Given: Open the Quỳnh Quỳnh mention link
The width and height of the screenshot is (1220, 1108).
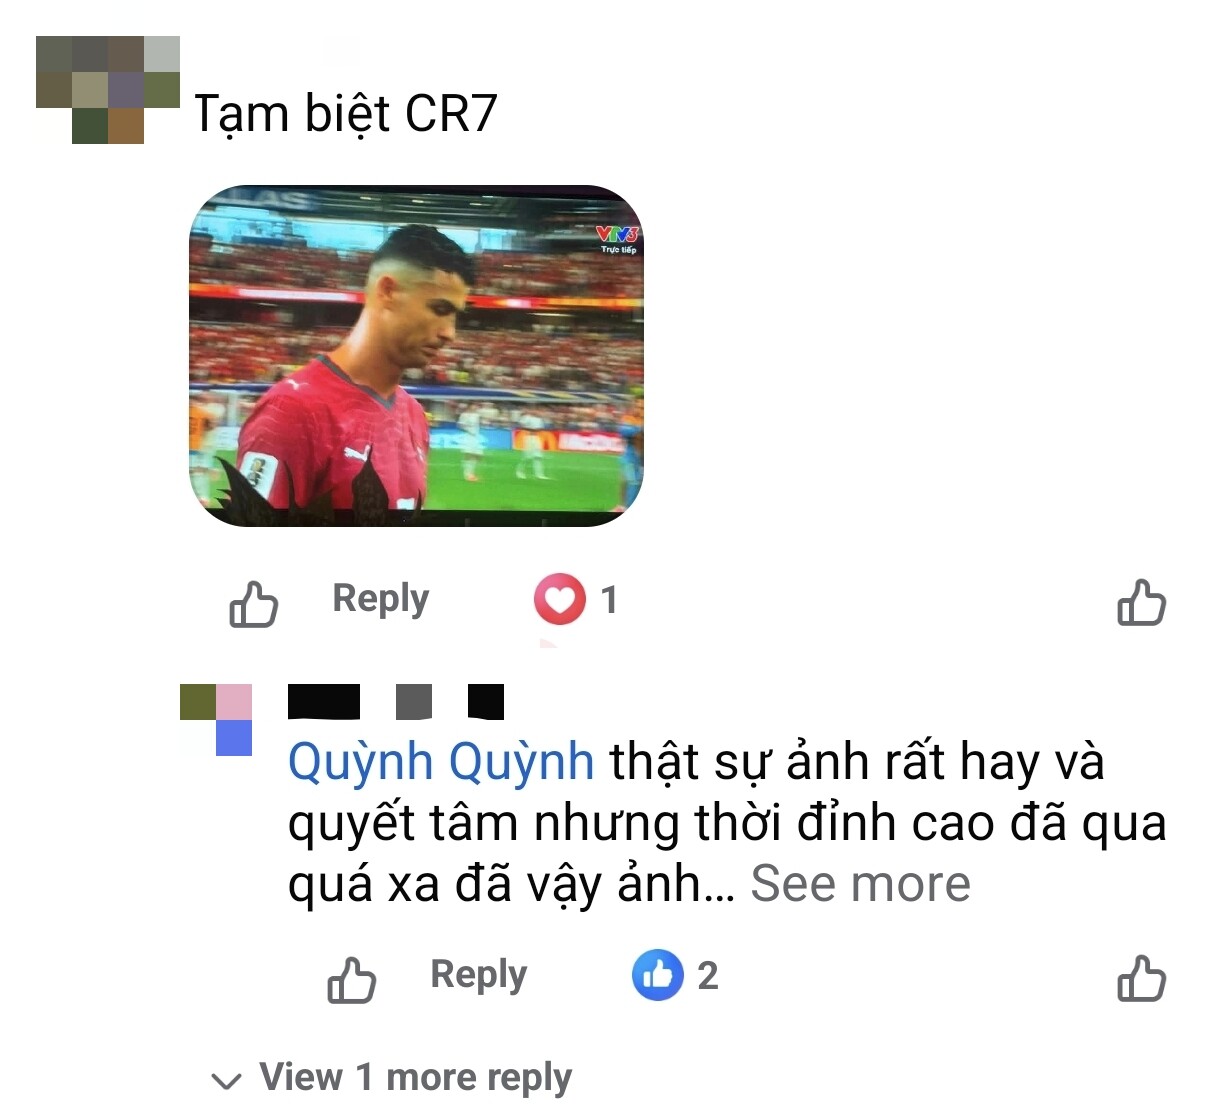Looking at the screenshot, I should 441,761.
